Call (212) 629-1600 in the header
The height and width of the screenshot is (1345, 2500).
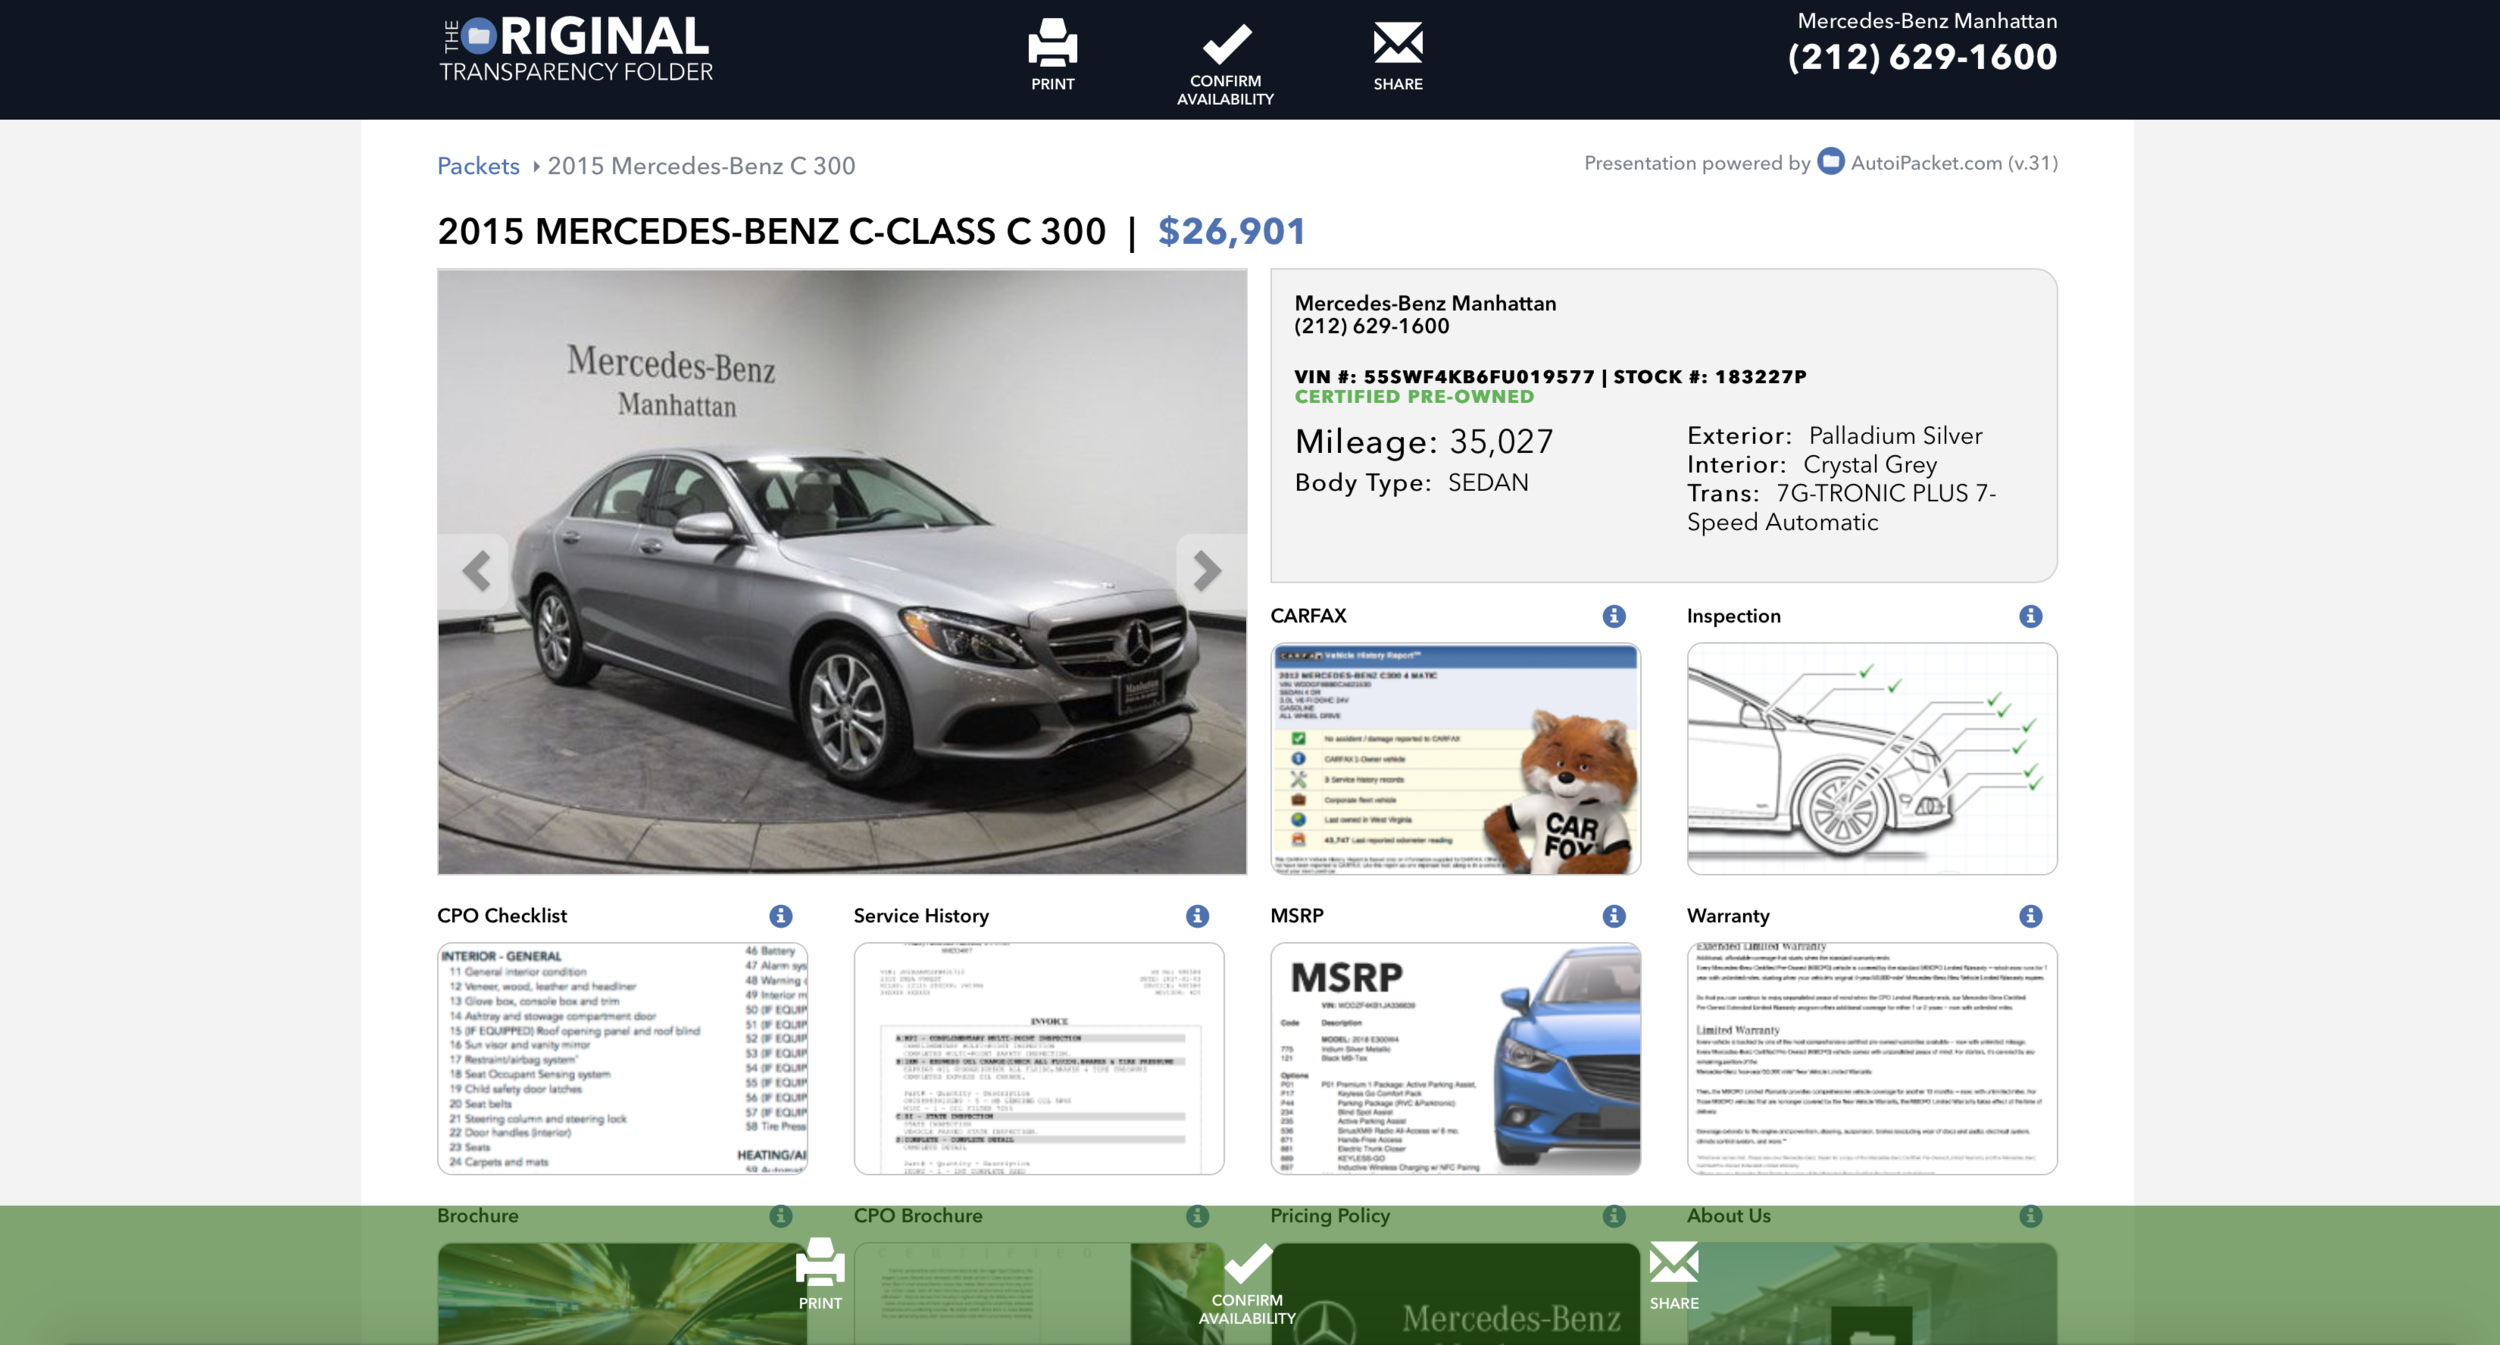click(x=1922, y=57)
